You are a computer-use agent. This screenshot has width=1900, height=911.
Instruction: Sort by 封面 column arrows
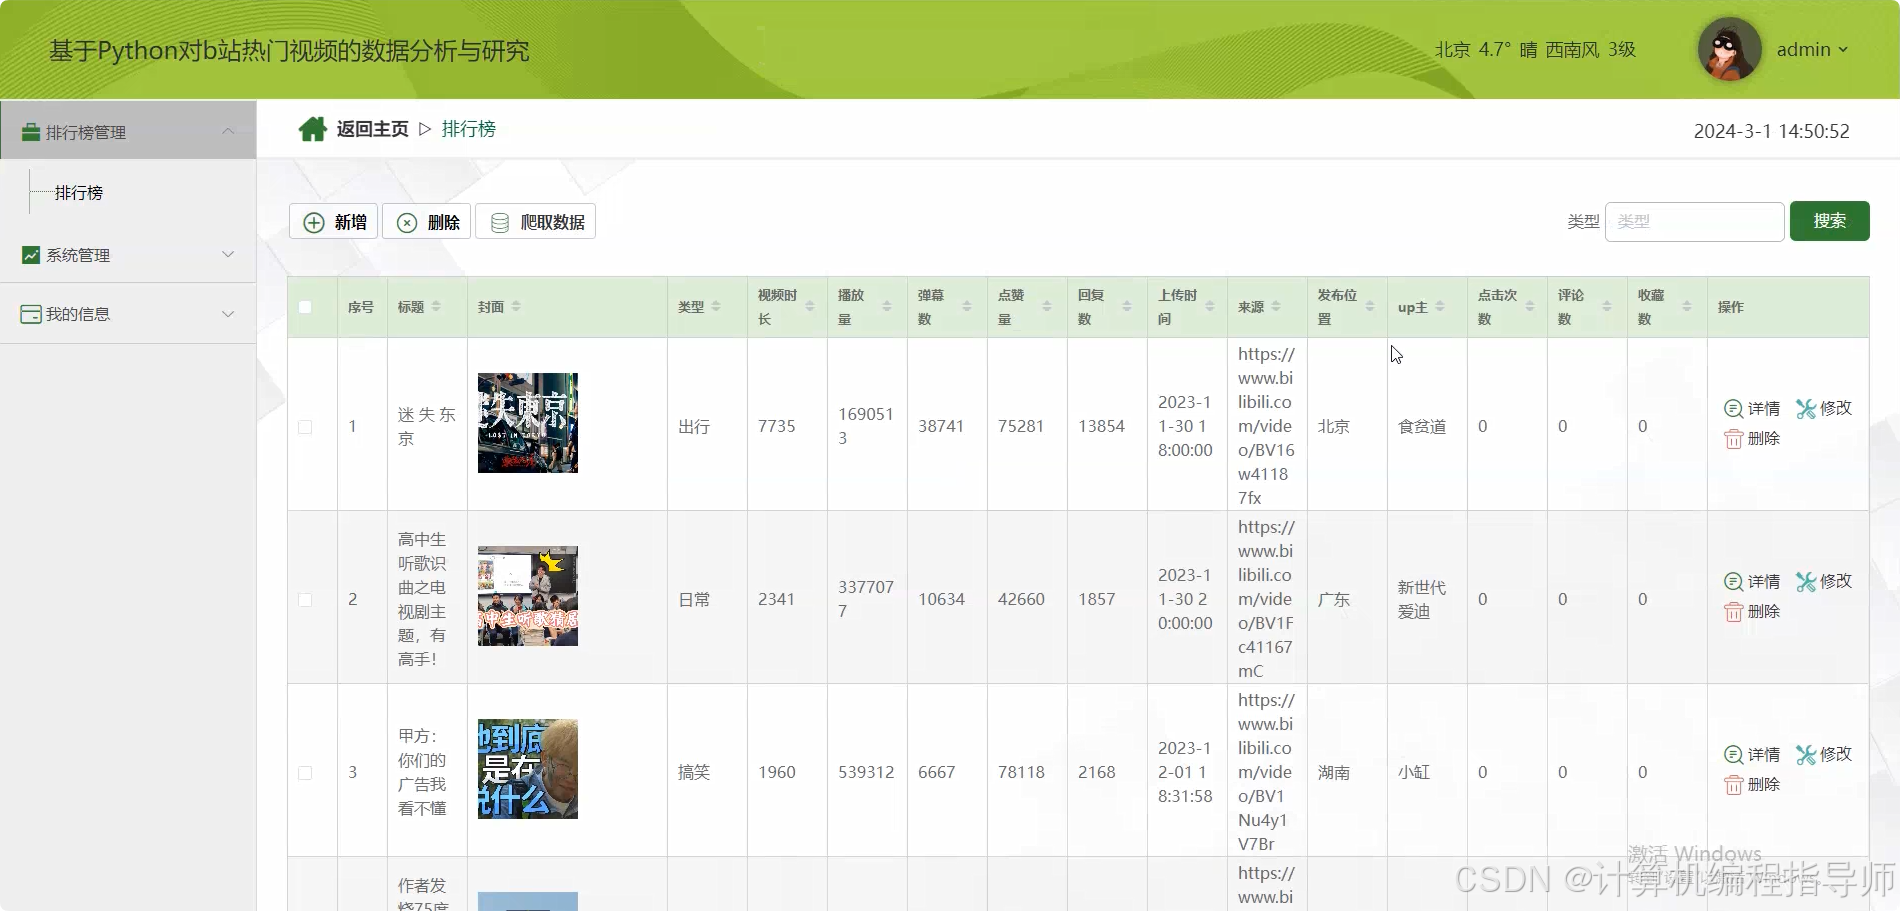516,306
